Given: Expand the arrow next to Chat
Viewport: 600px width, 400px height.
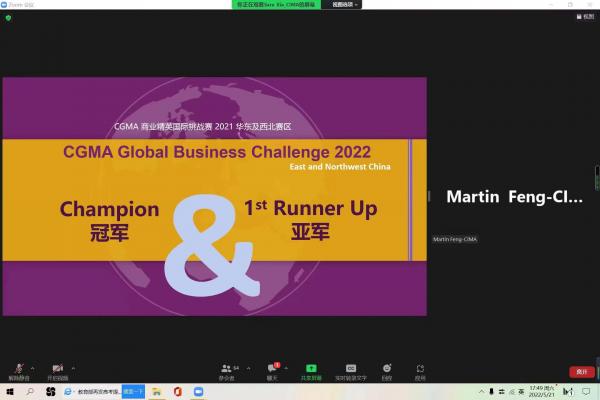Looking at the screenshot, I should tap(286, 369).
